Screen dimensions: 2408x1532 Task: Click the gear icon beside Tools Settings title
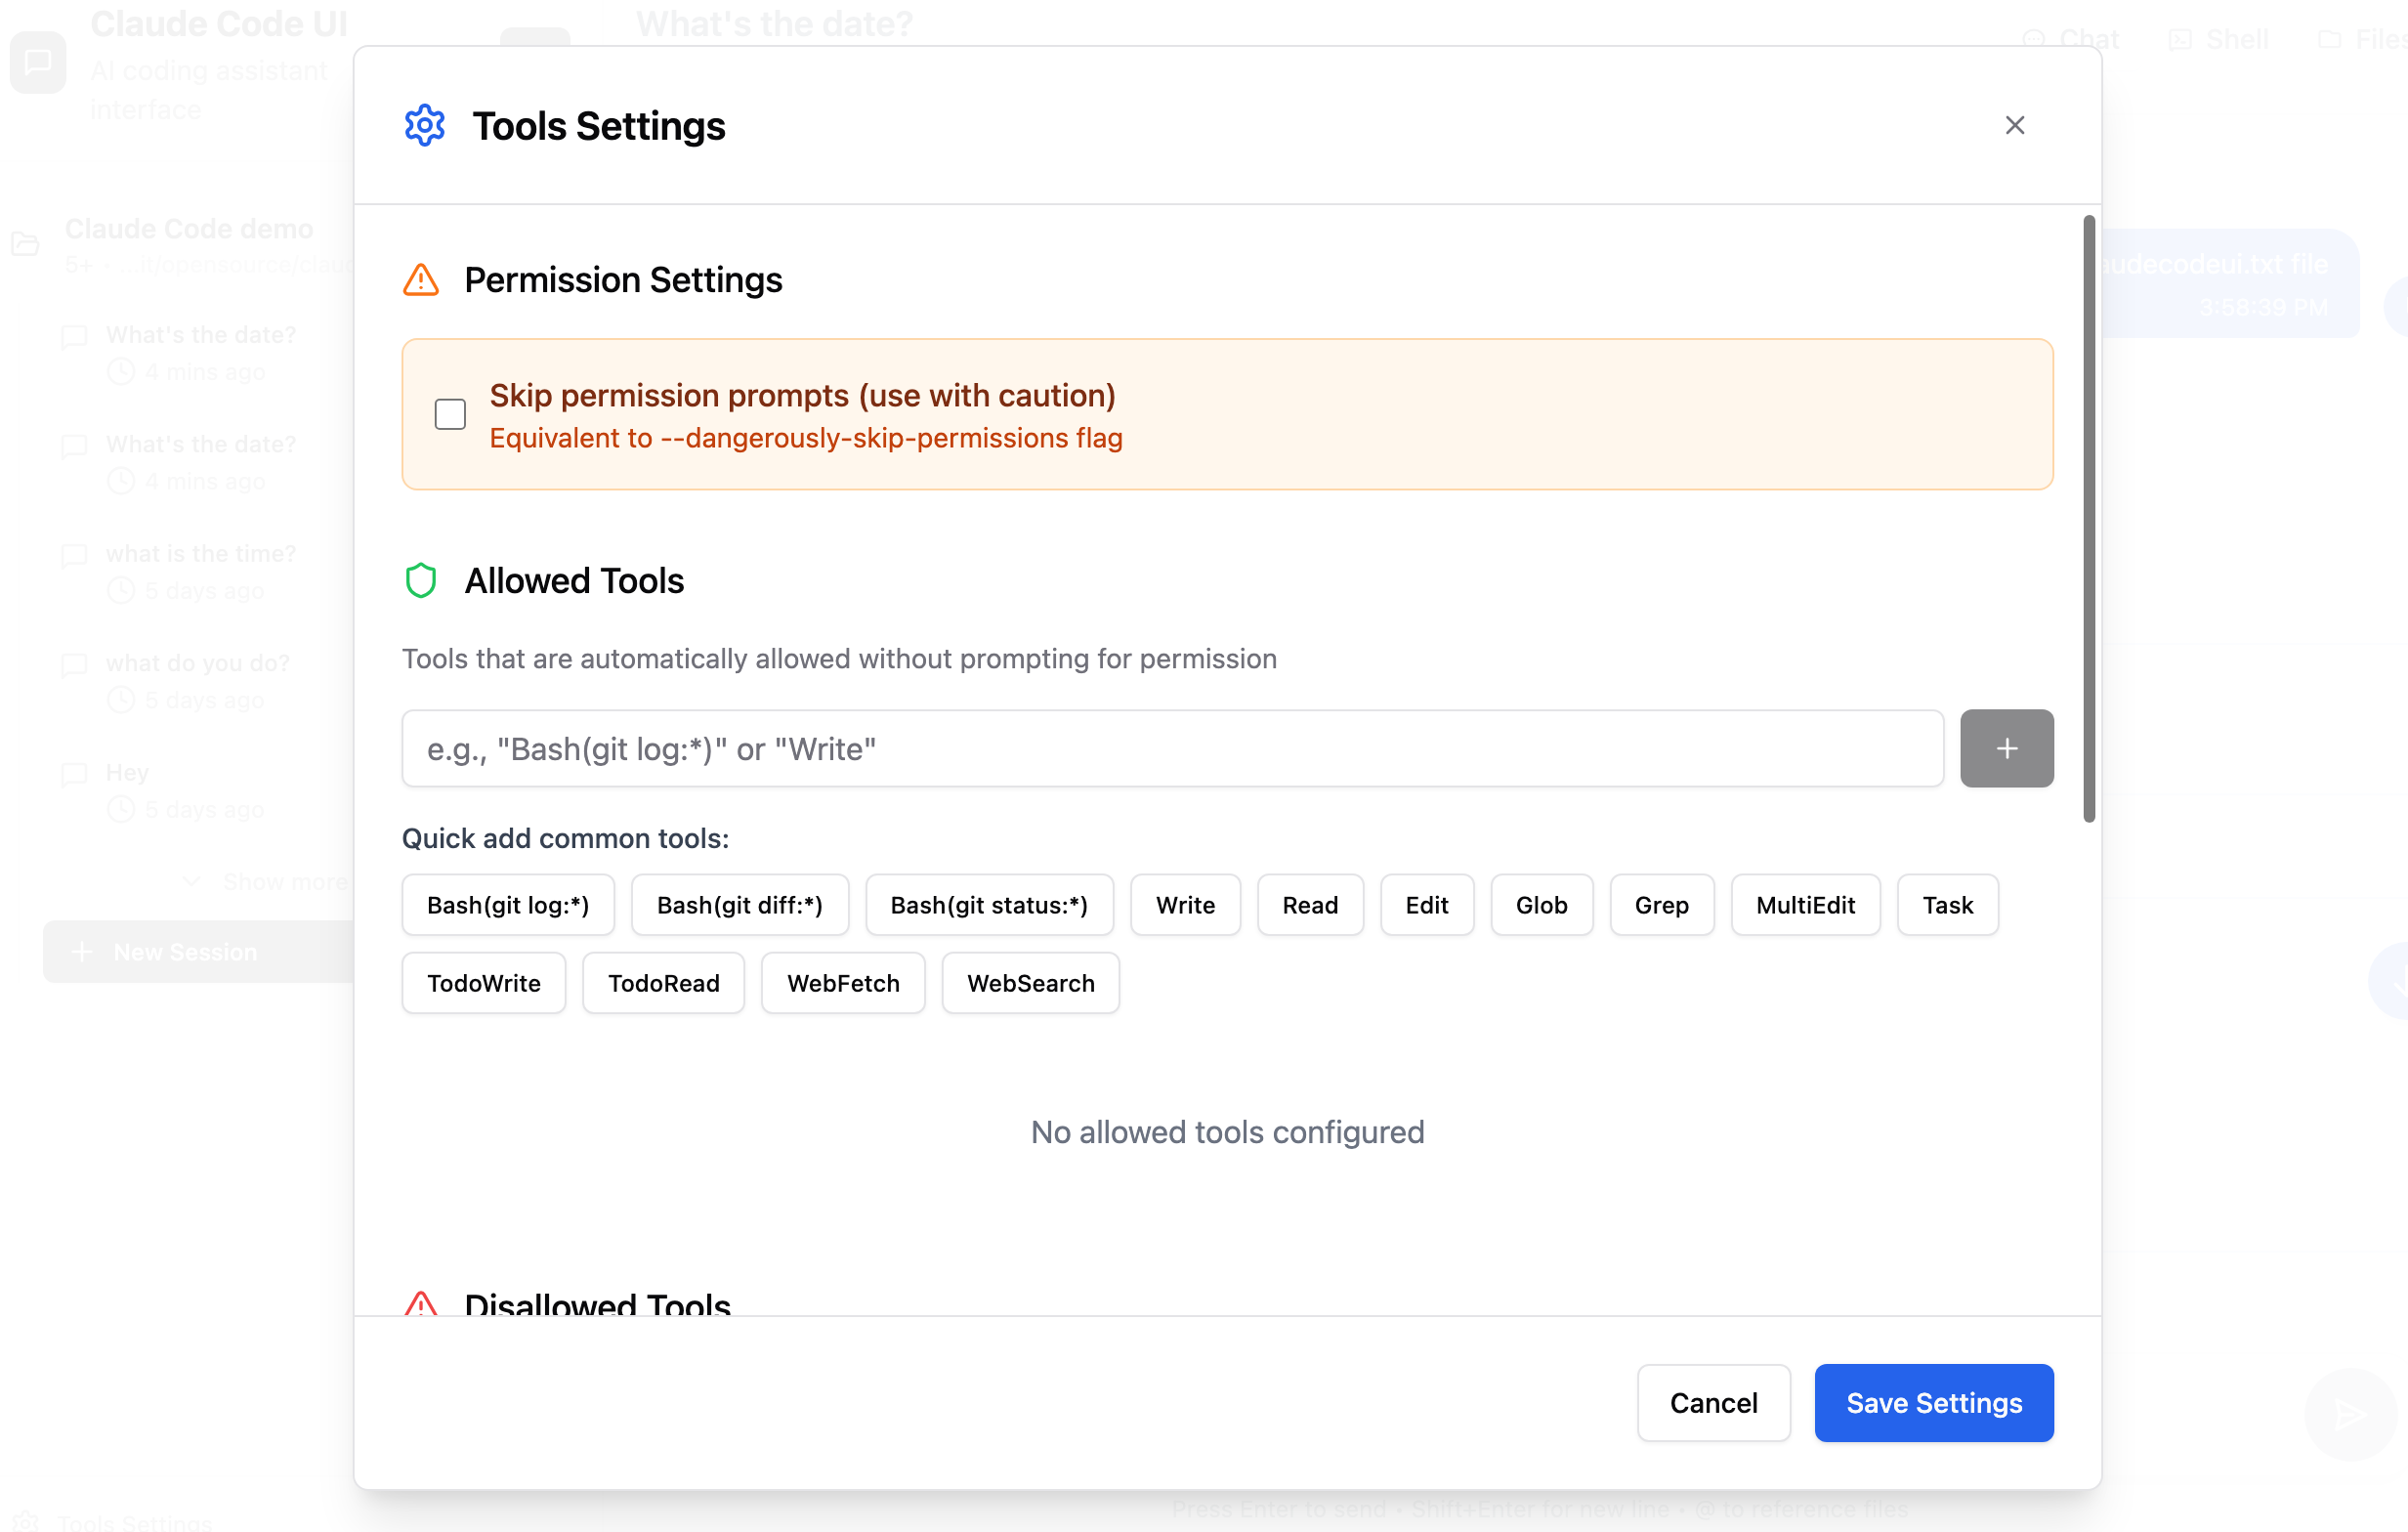[424, 125]
